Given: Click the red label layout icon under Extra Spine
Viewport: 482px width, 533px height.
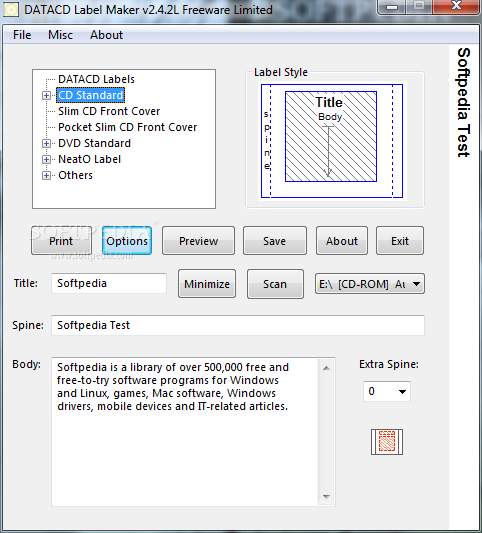Looking at the screenshot, I should pos(387,442).
